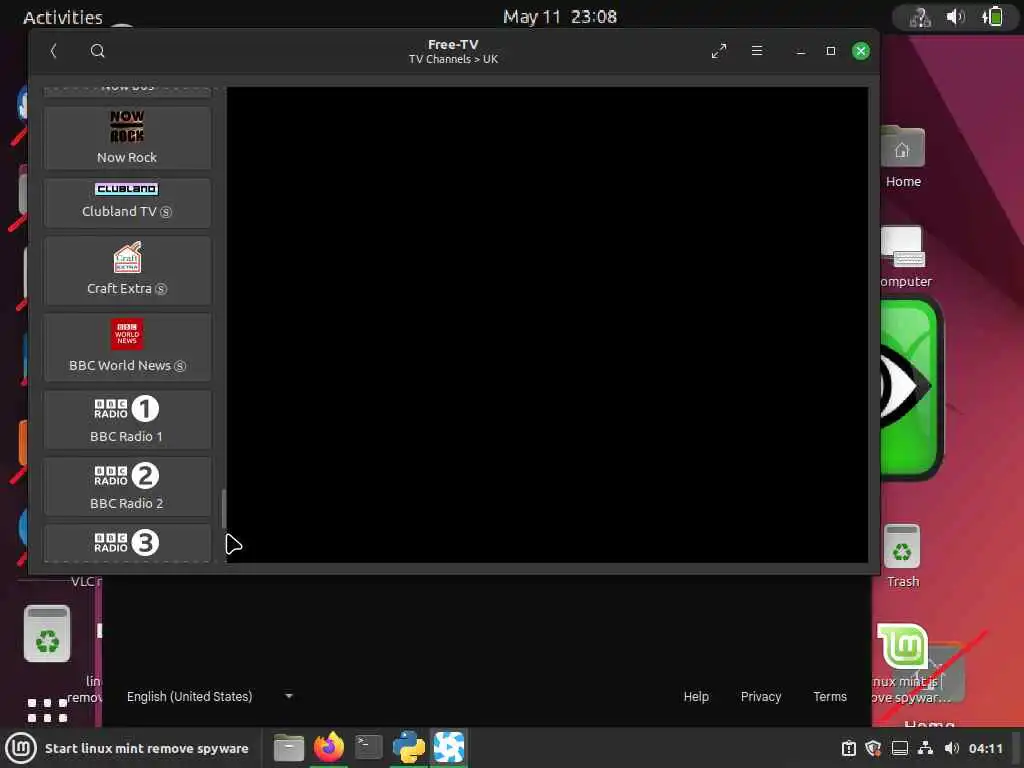Open the taskbar volume tray icon
1024x768 pixels.
[952, 748]
